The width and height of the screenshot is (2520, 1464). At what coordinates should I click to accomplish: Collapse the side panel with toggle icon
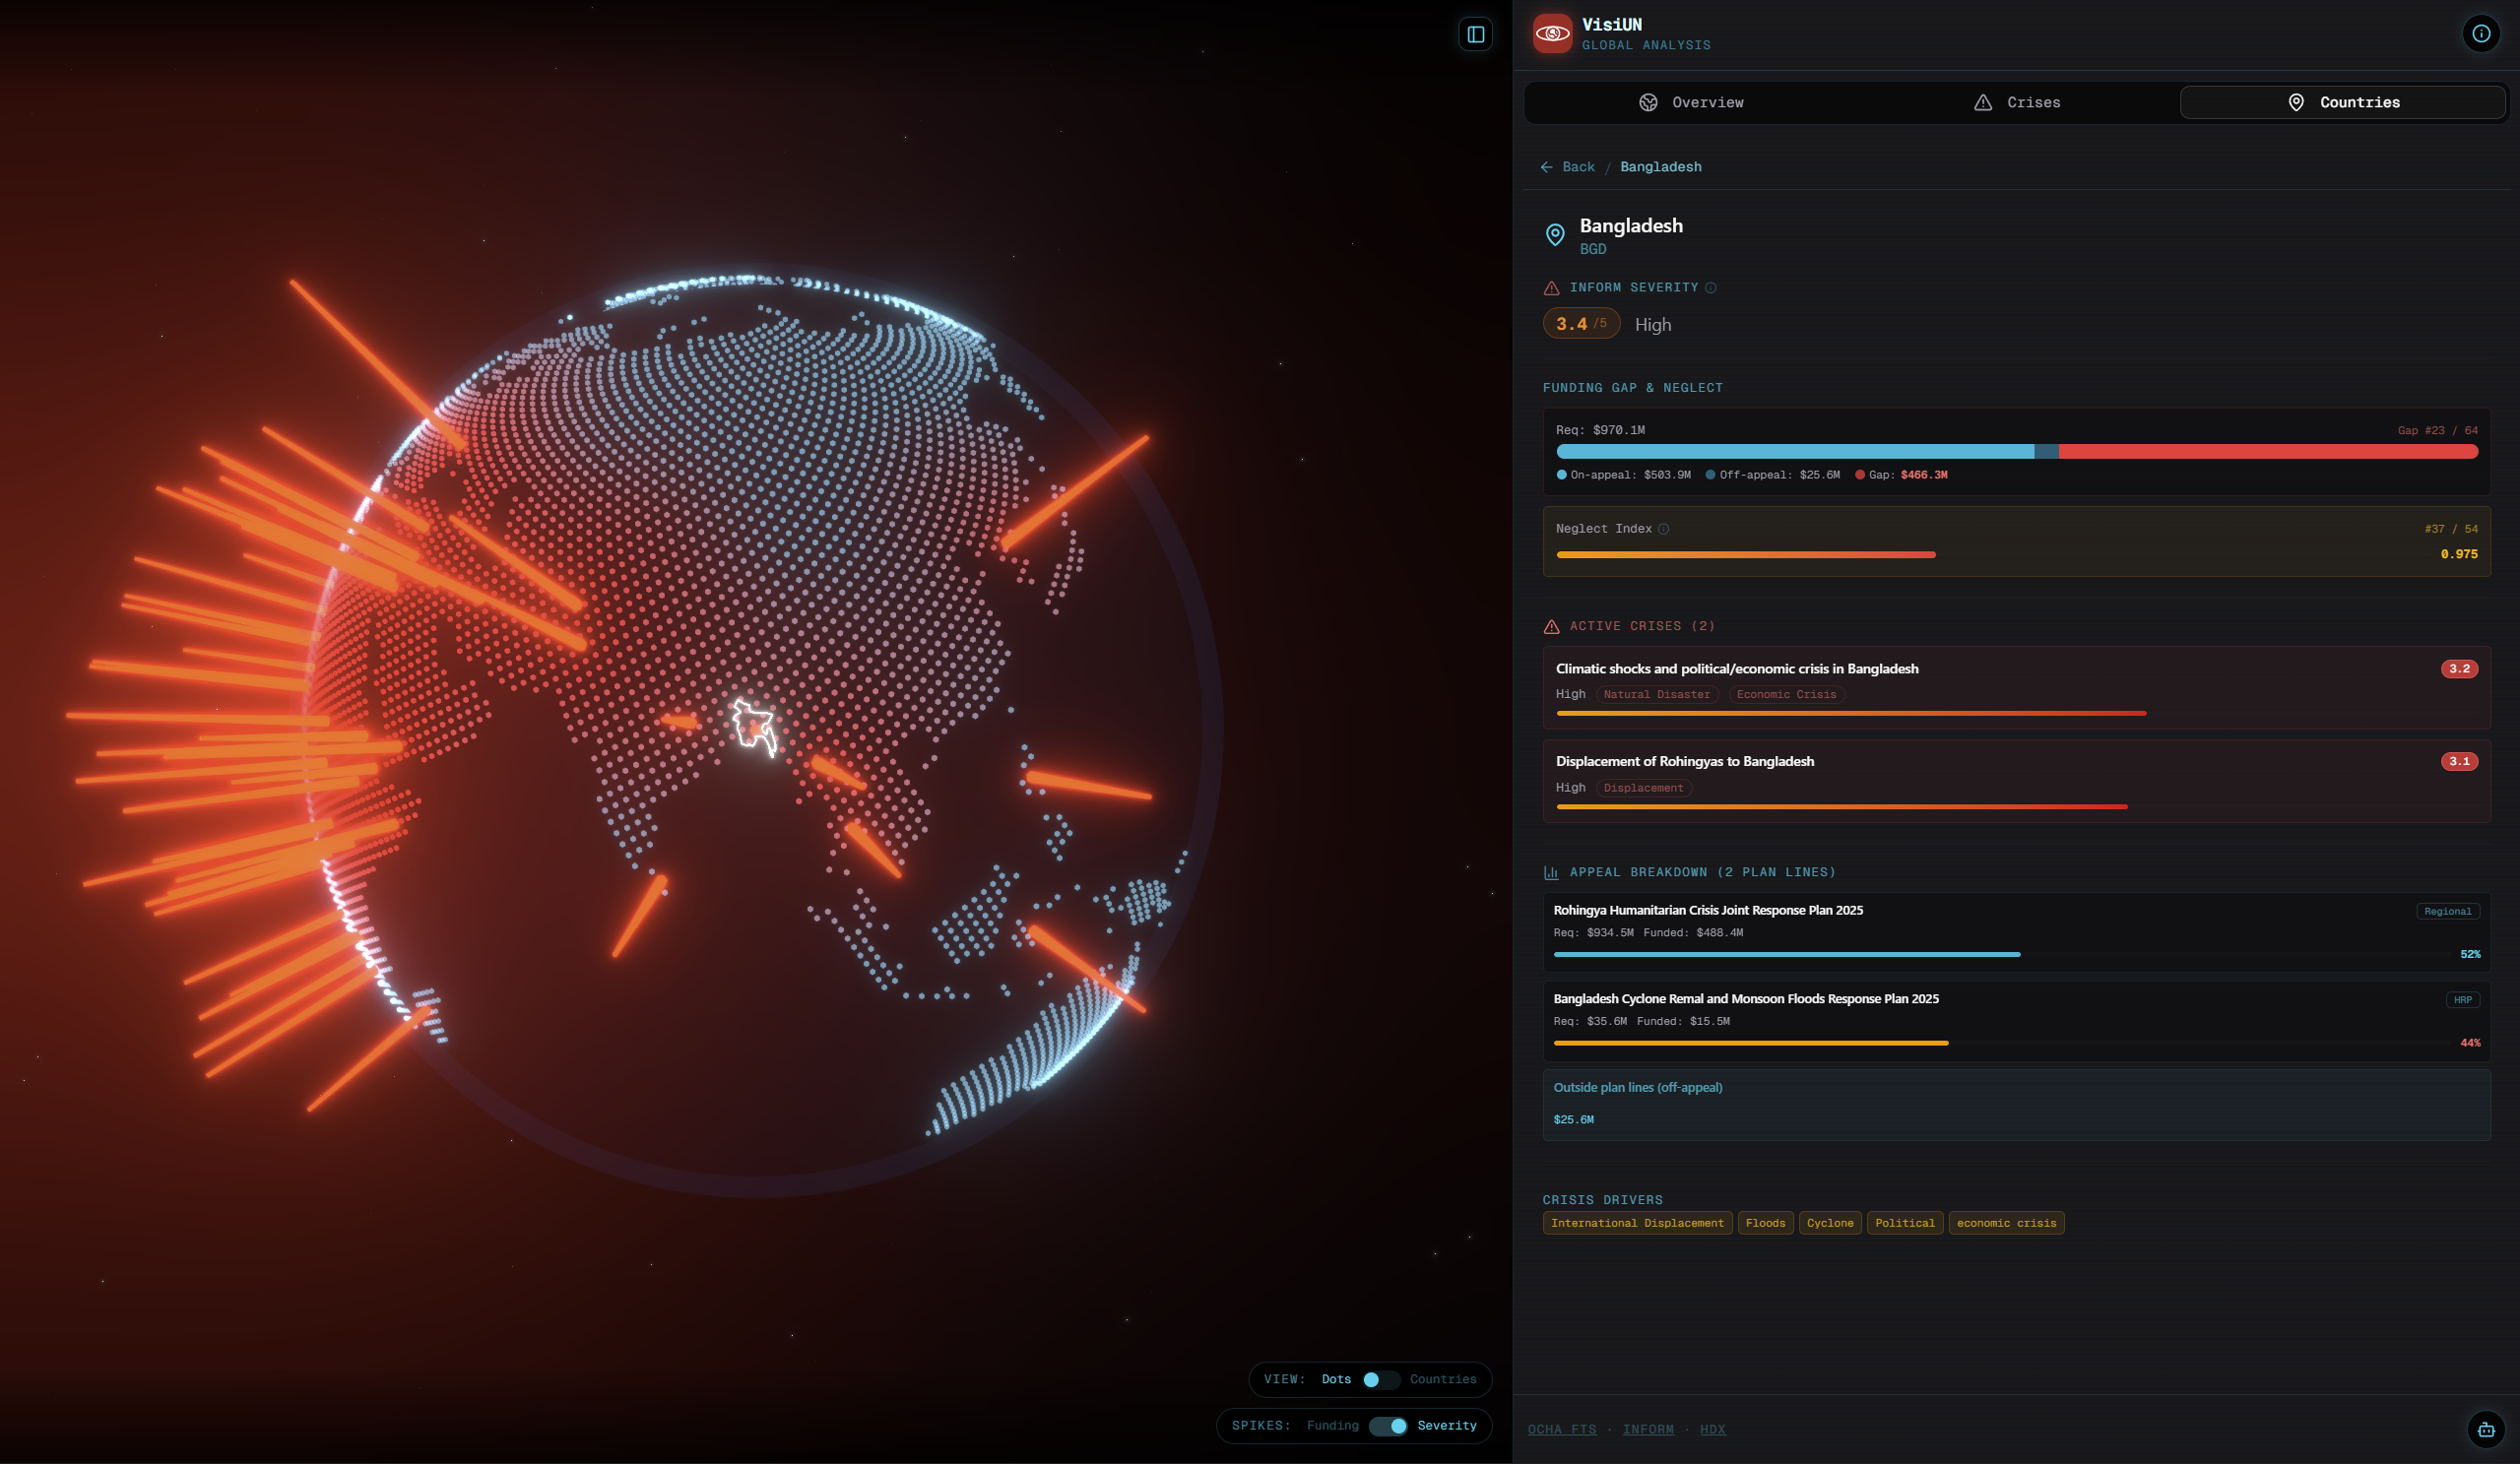(x=1475, y=35)
